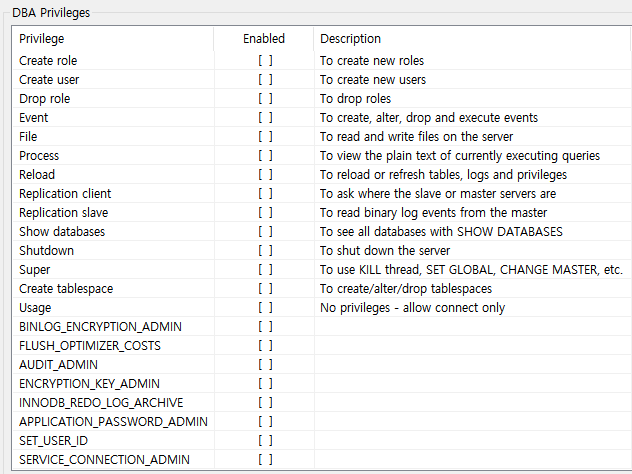The image size is (632, 474).
Task: Toggle the File privilege checkbox
Action: coord(265,136)
